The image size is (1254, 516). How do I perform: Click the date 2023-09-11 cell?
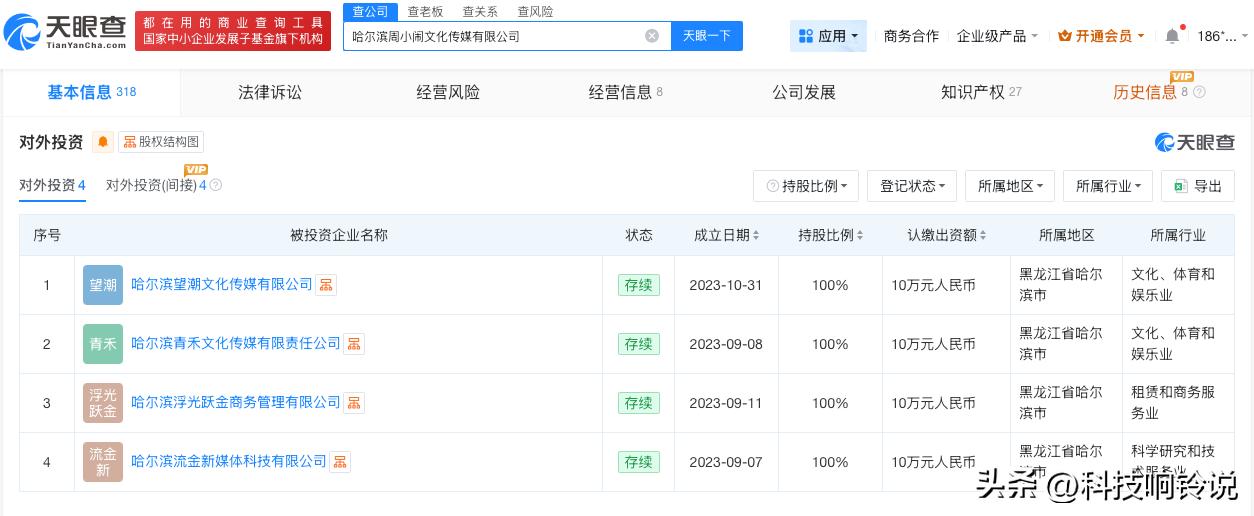point(726,403)
